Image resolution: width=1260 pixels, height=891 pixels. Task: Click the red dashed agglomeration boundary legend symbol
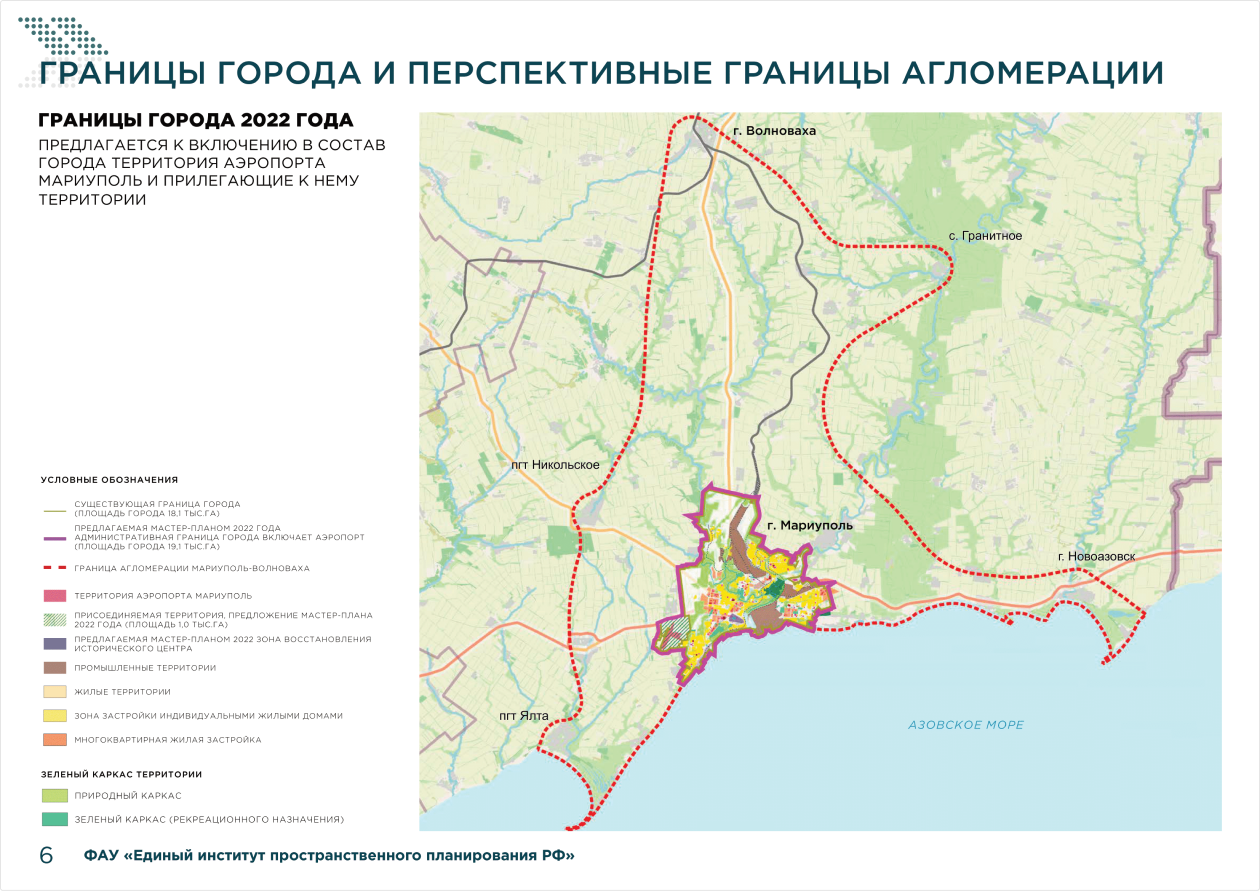click(x=54, y=568)
